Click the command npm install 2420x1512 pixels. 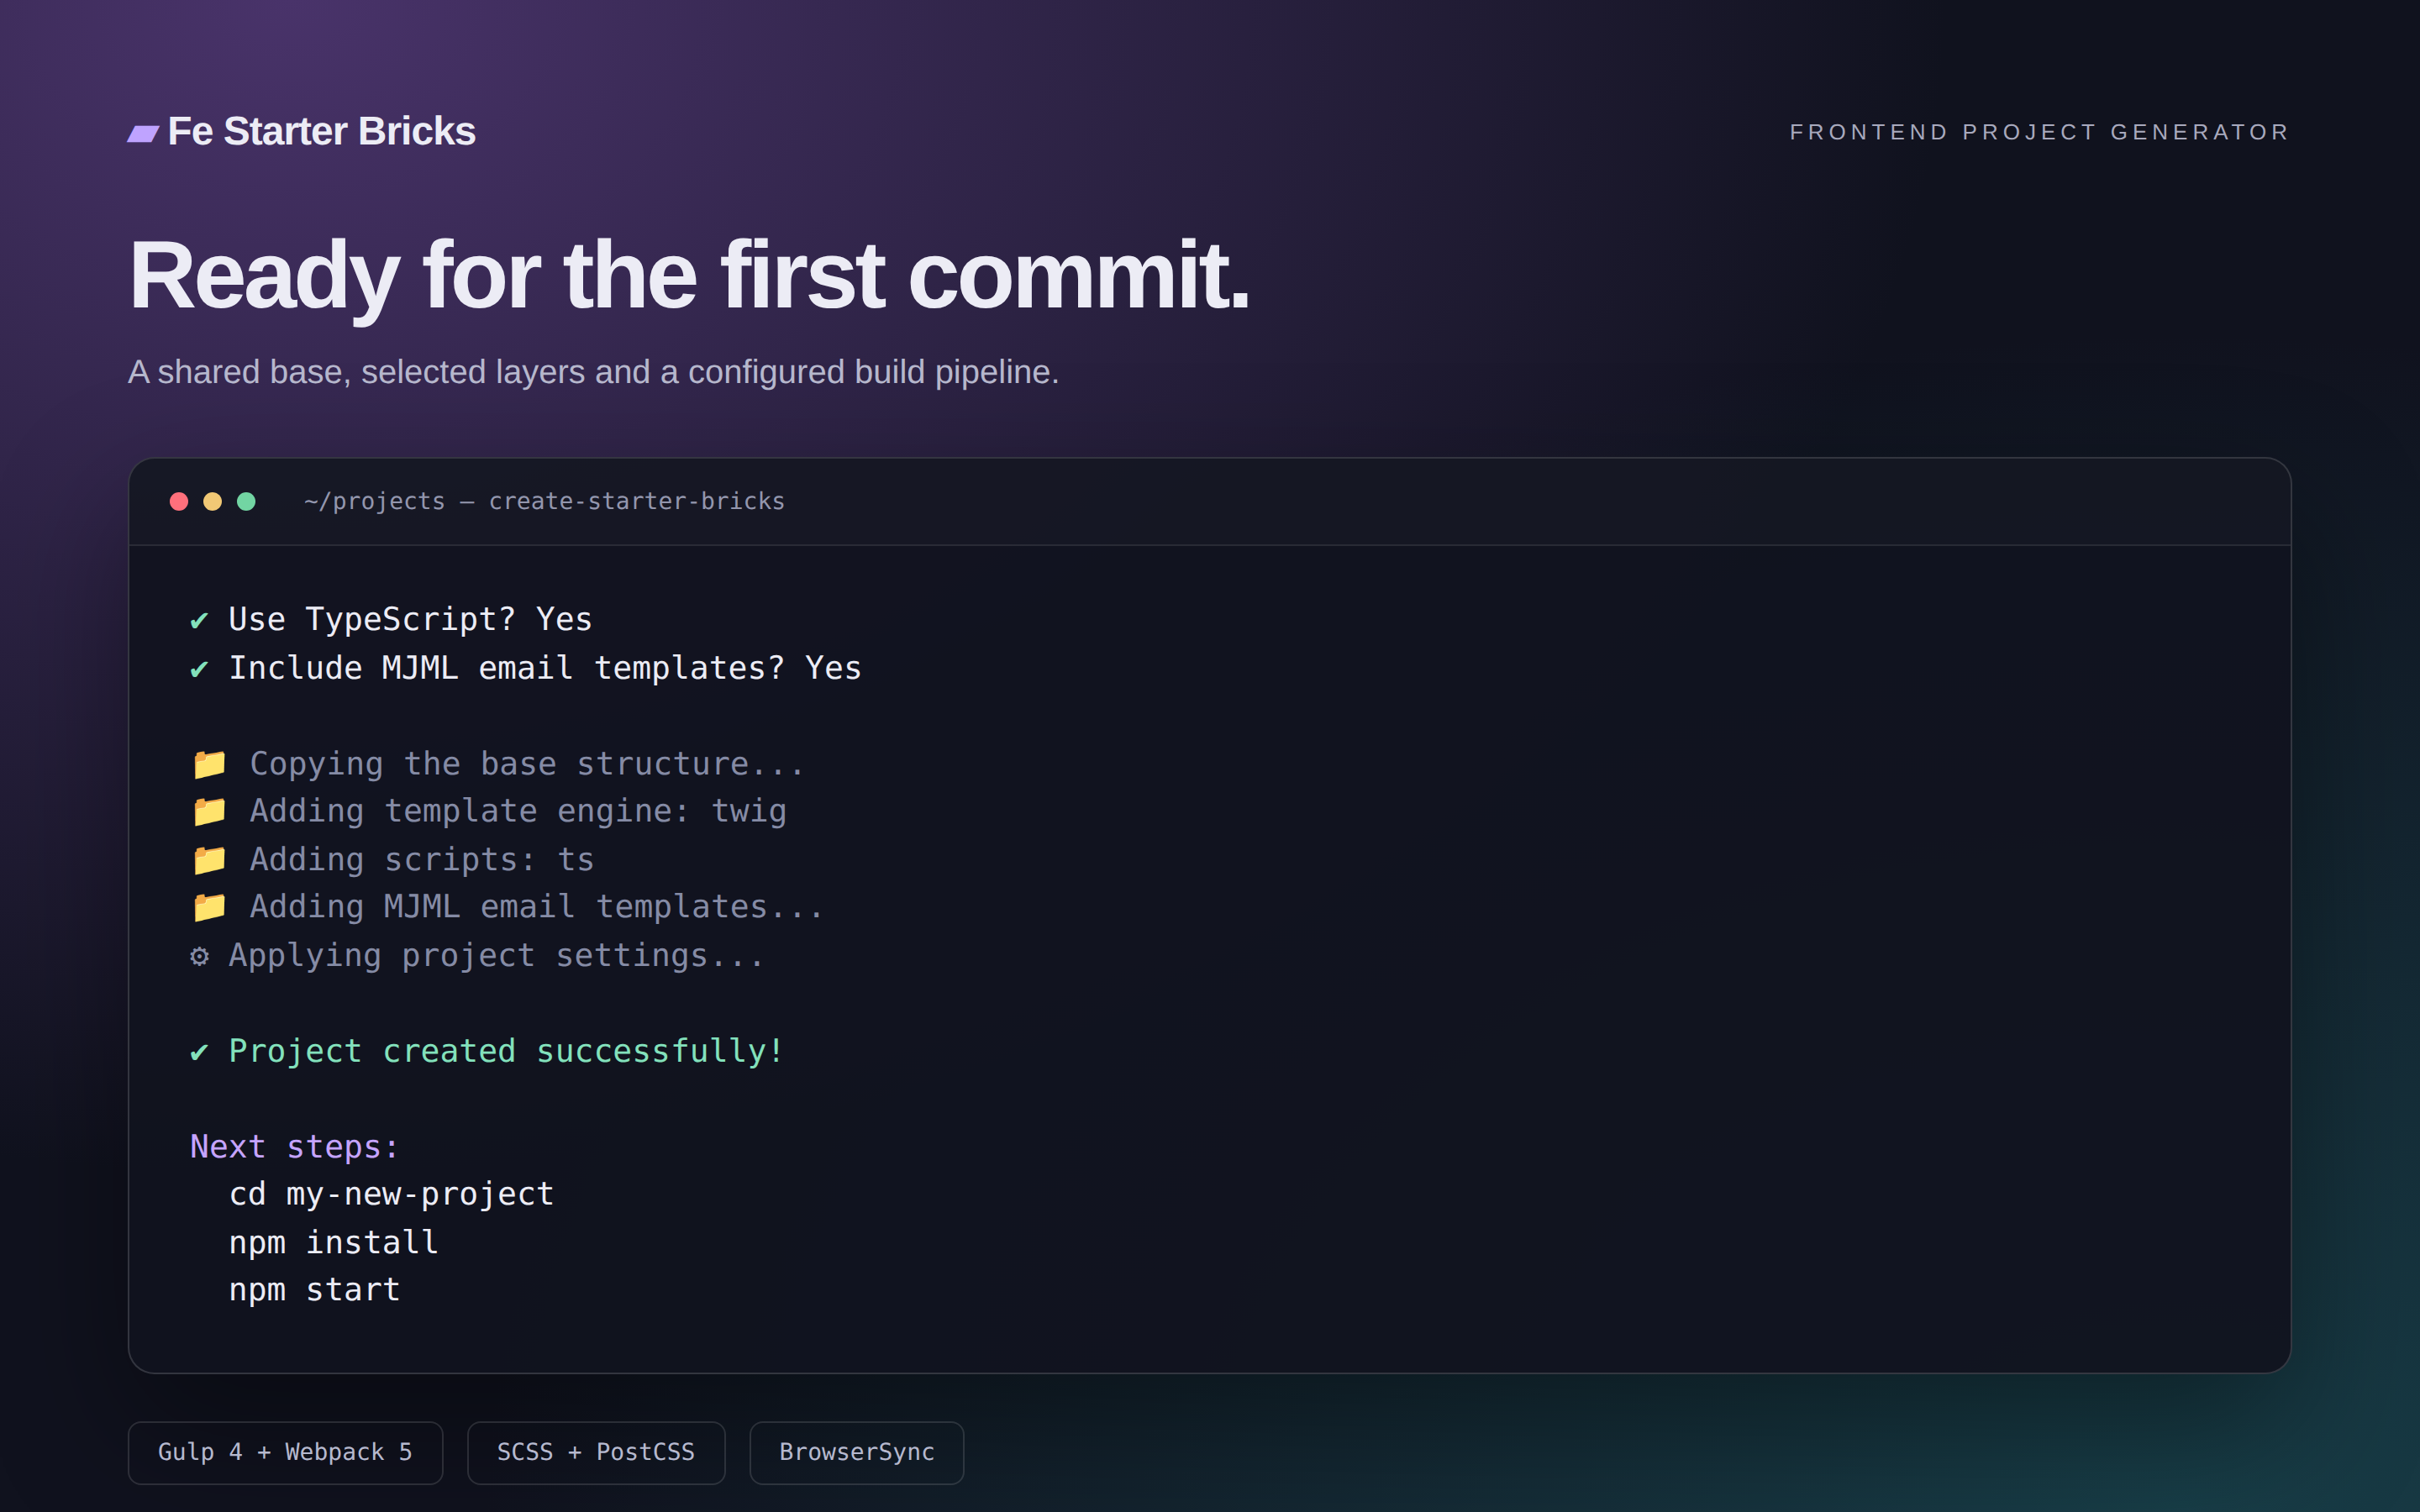(x=334, y=1243)
